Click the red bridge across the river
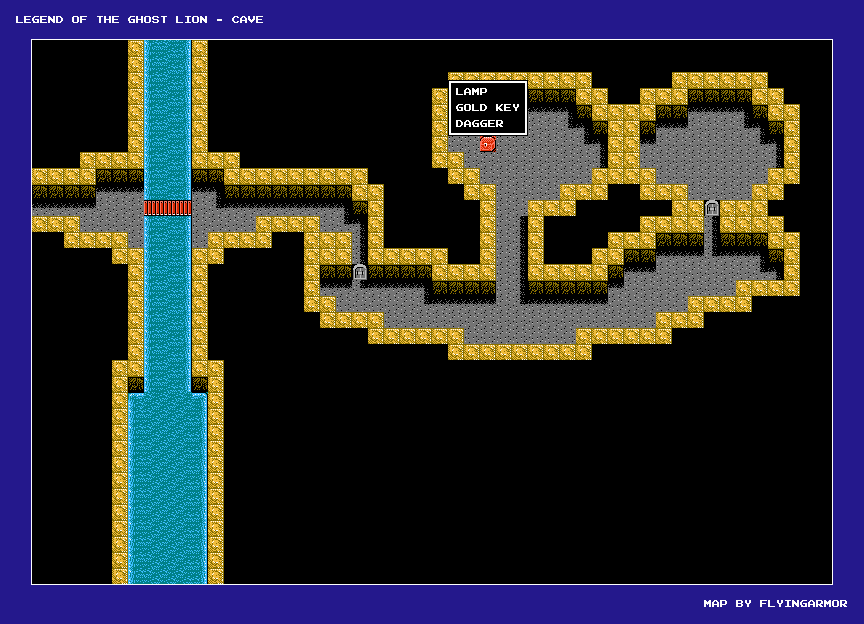This screenshot has height=624, width=864. tap(167, 208)
